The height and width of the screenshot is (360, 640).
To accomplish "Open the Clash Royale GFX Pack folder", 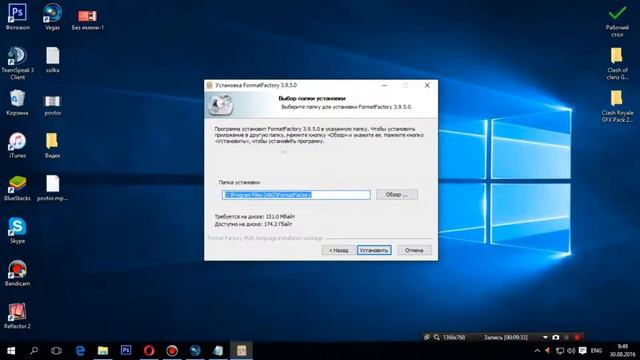I will point(617,106).
